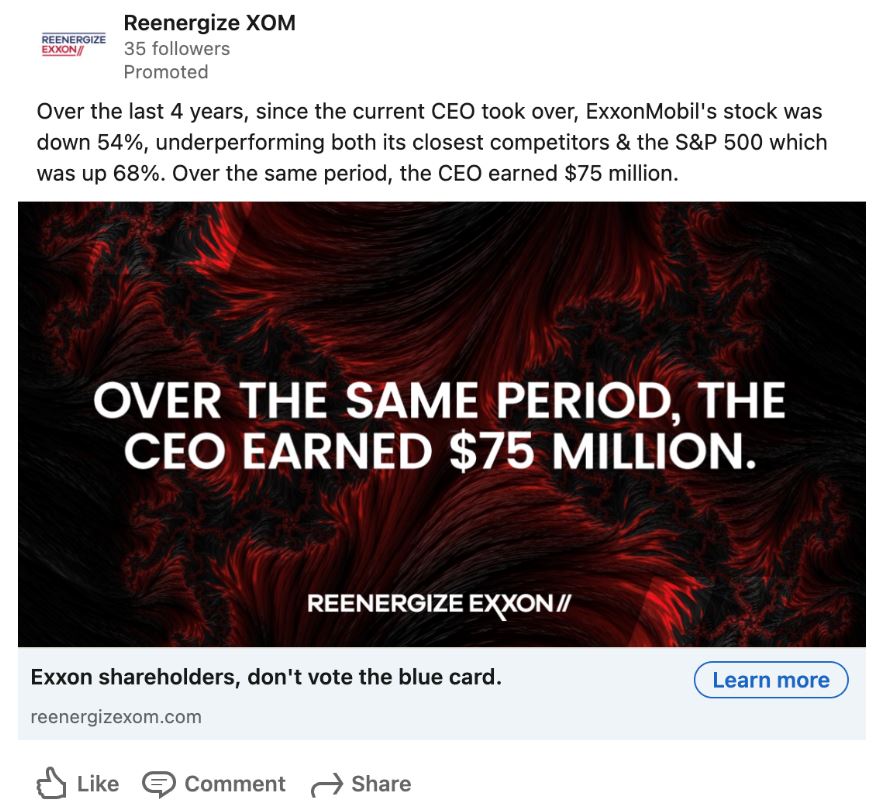
Task: Click the headline about not voting the blue card
Action: coord(266,678)
